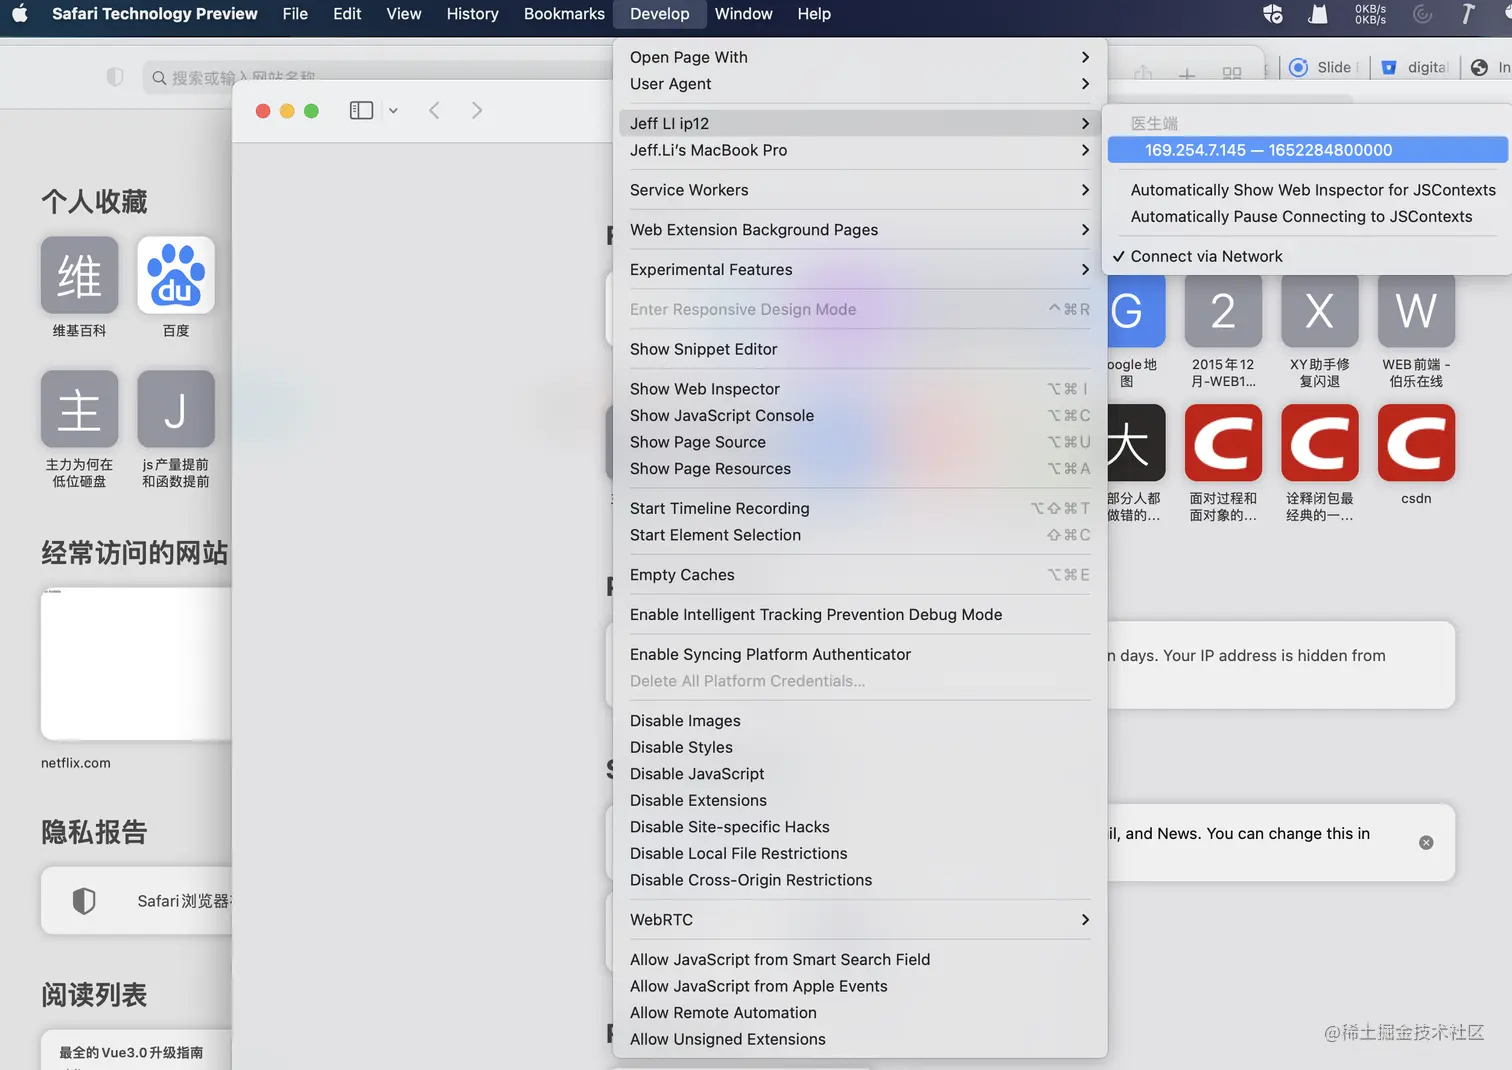The height and width of the screenshot is (1070, 1512).
Task: Close the Develop menu in the menu bar
Action: point(660,14)
